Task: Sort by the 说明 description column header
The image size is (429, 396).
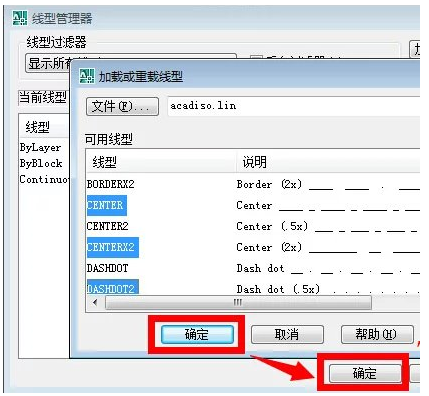Action: [328, 162]
